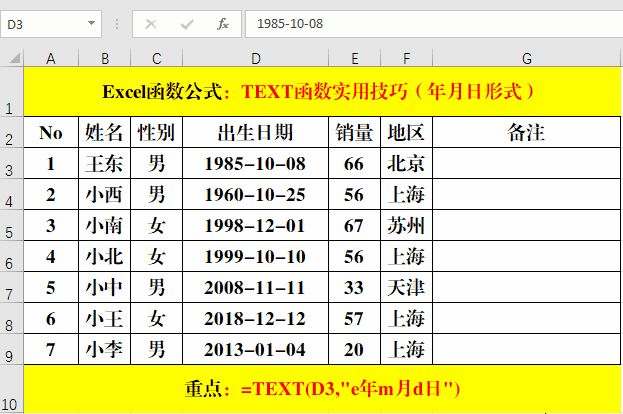Select the column G header
Screen dimensions: 623x414
click(x=526, y=58)
